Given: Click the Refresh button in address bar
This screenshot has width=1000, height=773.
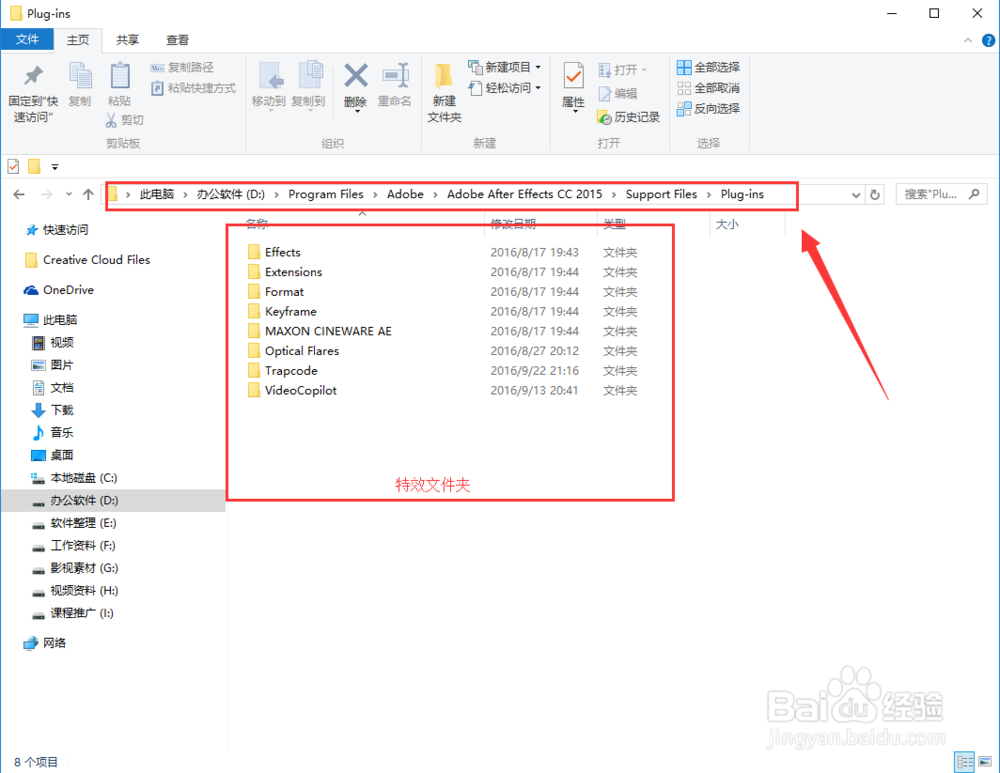Looking at the screenshot, I should pyautogui.click(x=876, y=195).
